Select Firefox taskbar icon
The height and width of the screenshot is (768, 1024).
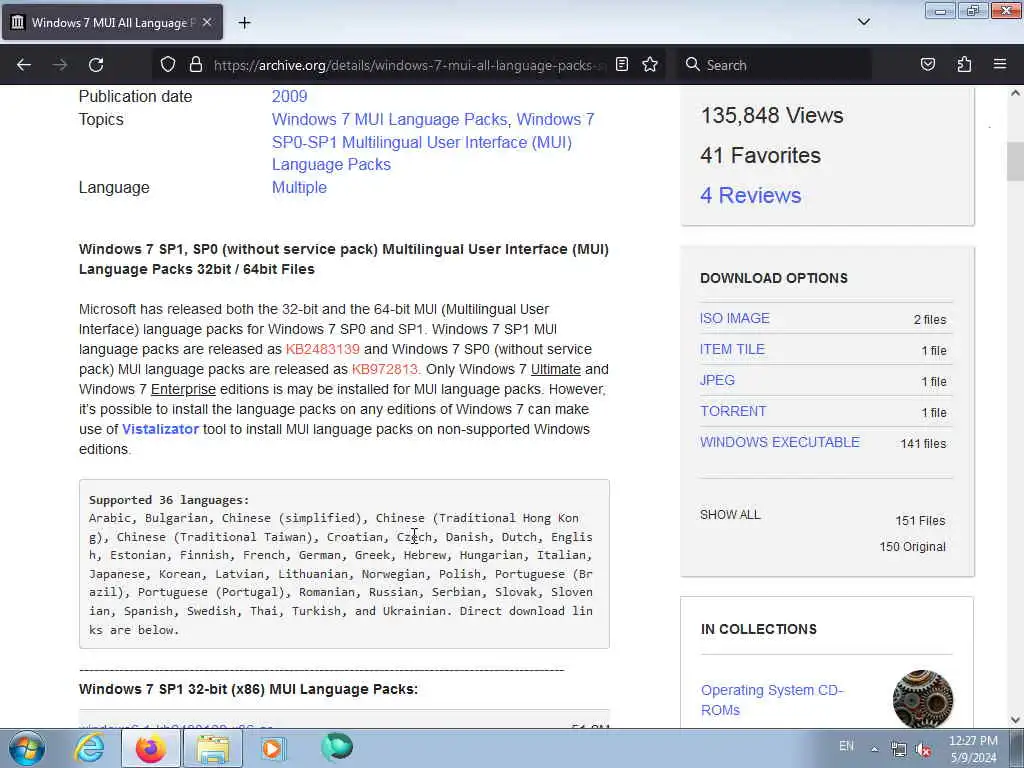(x=151, y=748)
